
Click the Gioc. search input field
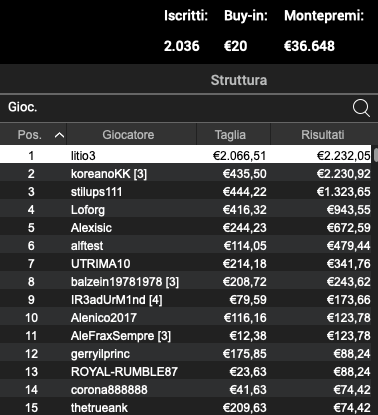[177, 108]
